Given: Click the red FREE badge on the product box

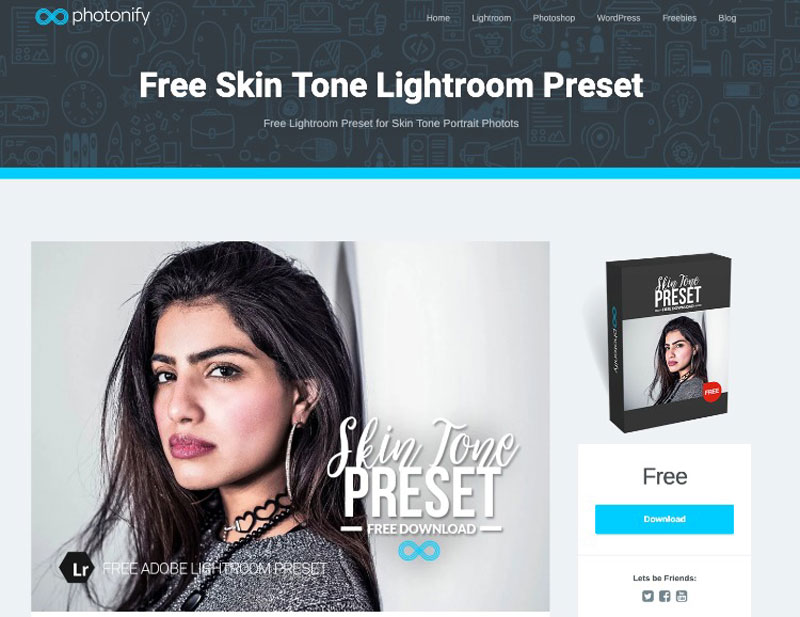Looking at the screenshot, I should pyautogui.click(x=711, y=391).
